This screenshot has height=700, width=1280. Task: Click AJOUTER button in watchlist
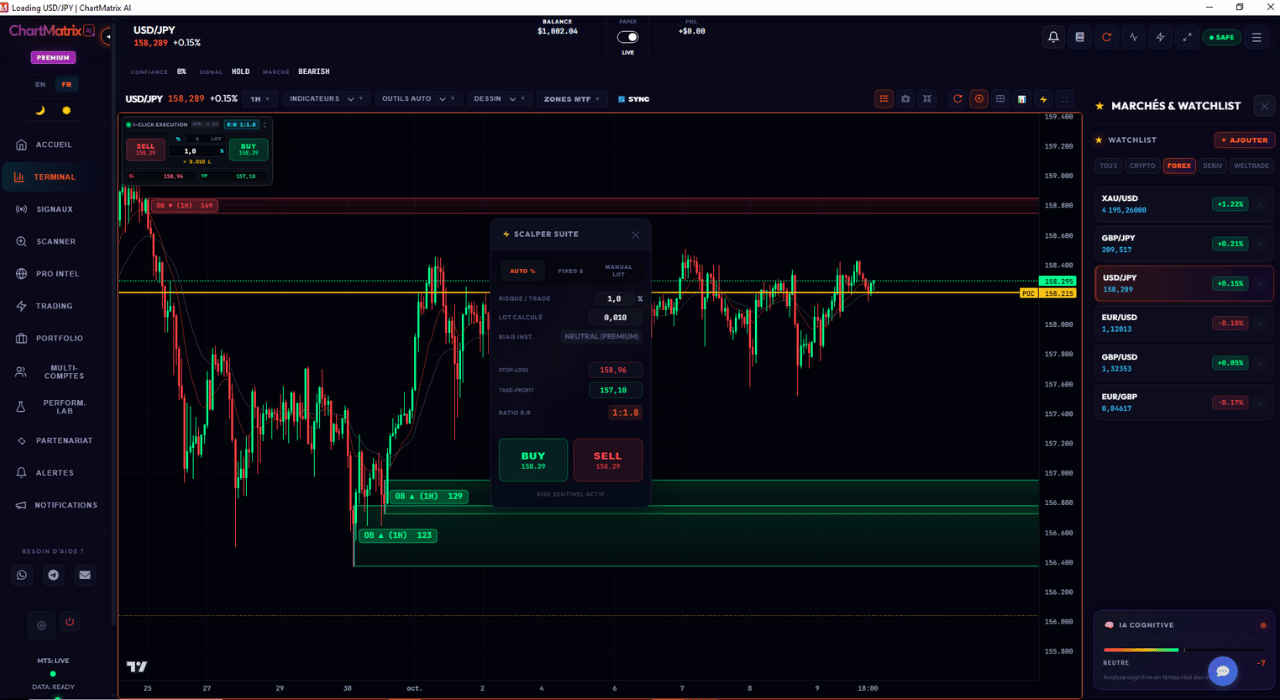coord(1245,140)
